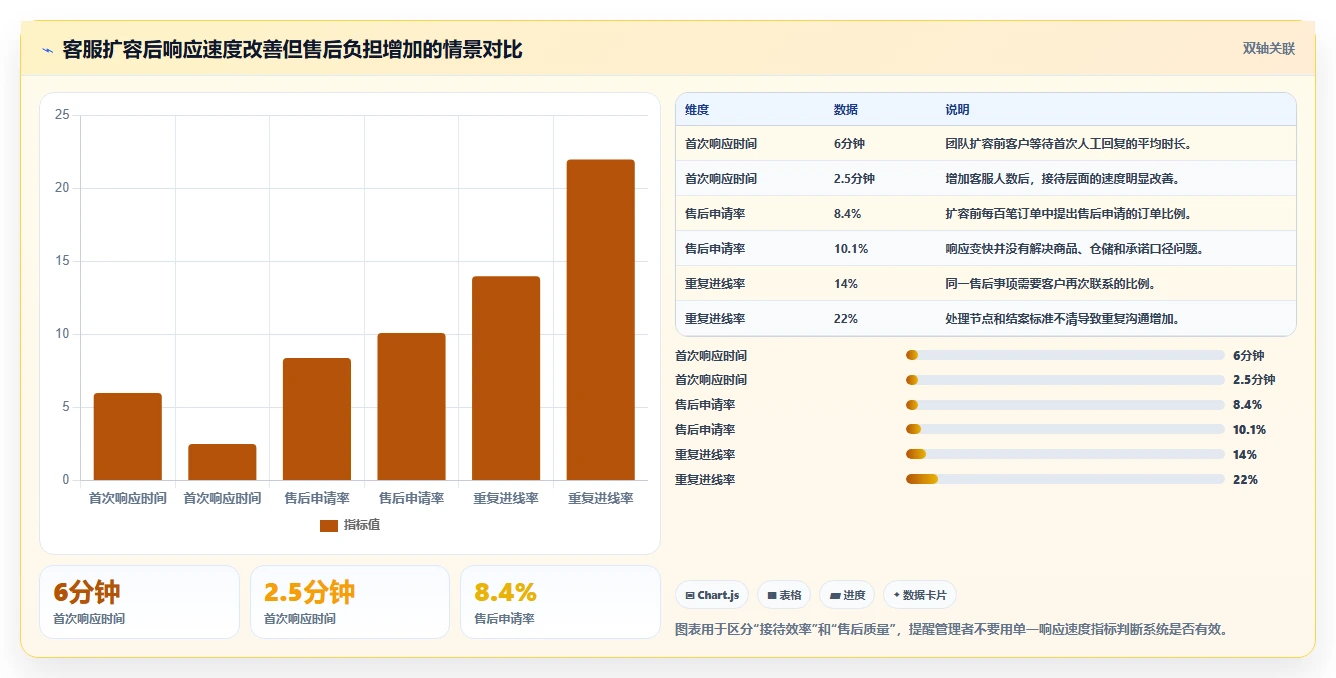Click the 进度 chip
Viewport: 1336px width, 678px height.
click(x=847, y=595)
